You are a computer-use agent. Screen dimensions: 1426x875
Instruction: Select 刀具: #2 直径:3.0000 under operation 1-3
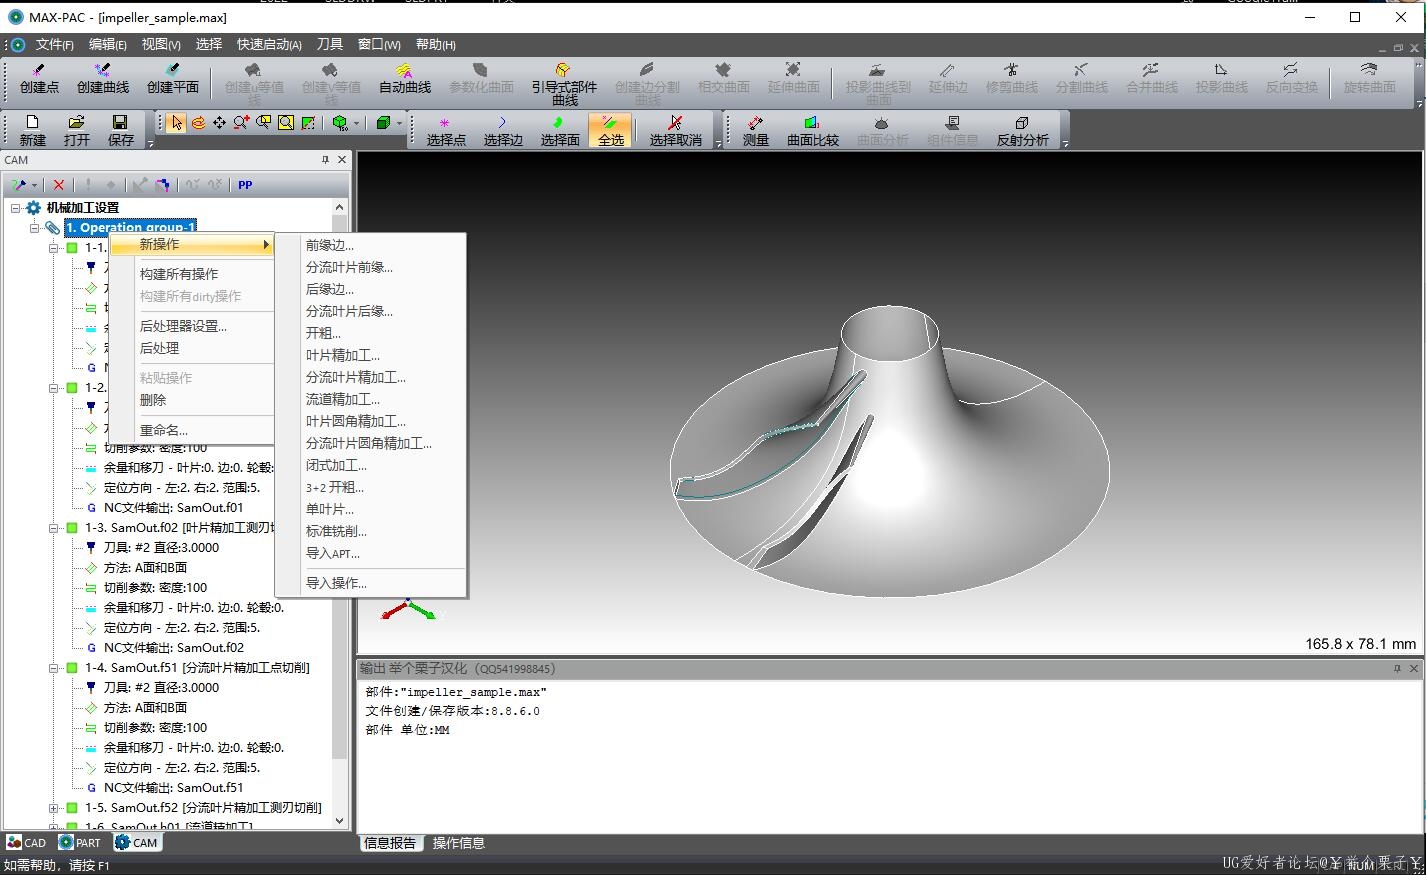161,548
